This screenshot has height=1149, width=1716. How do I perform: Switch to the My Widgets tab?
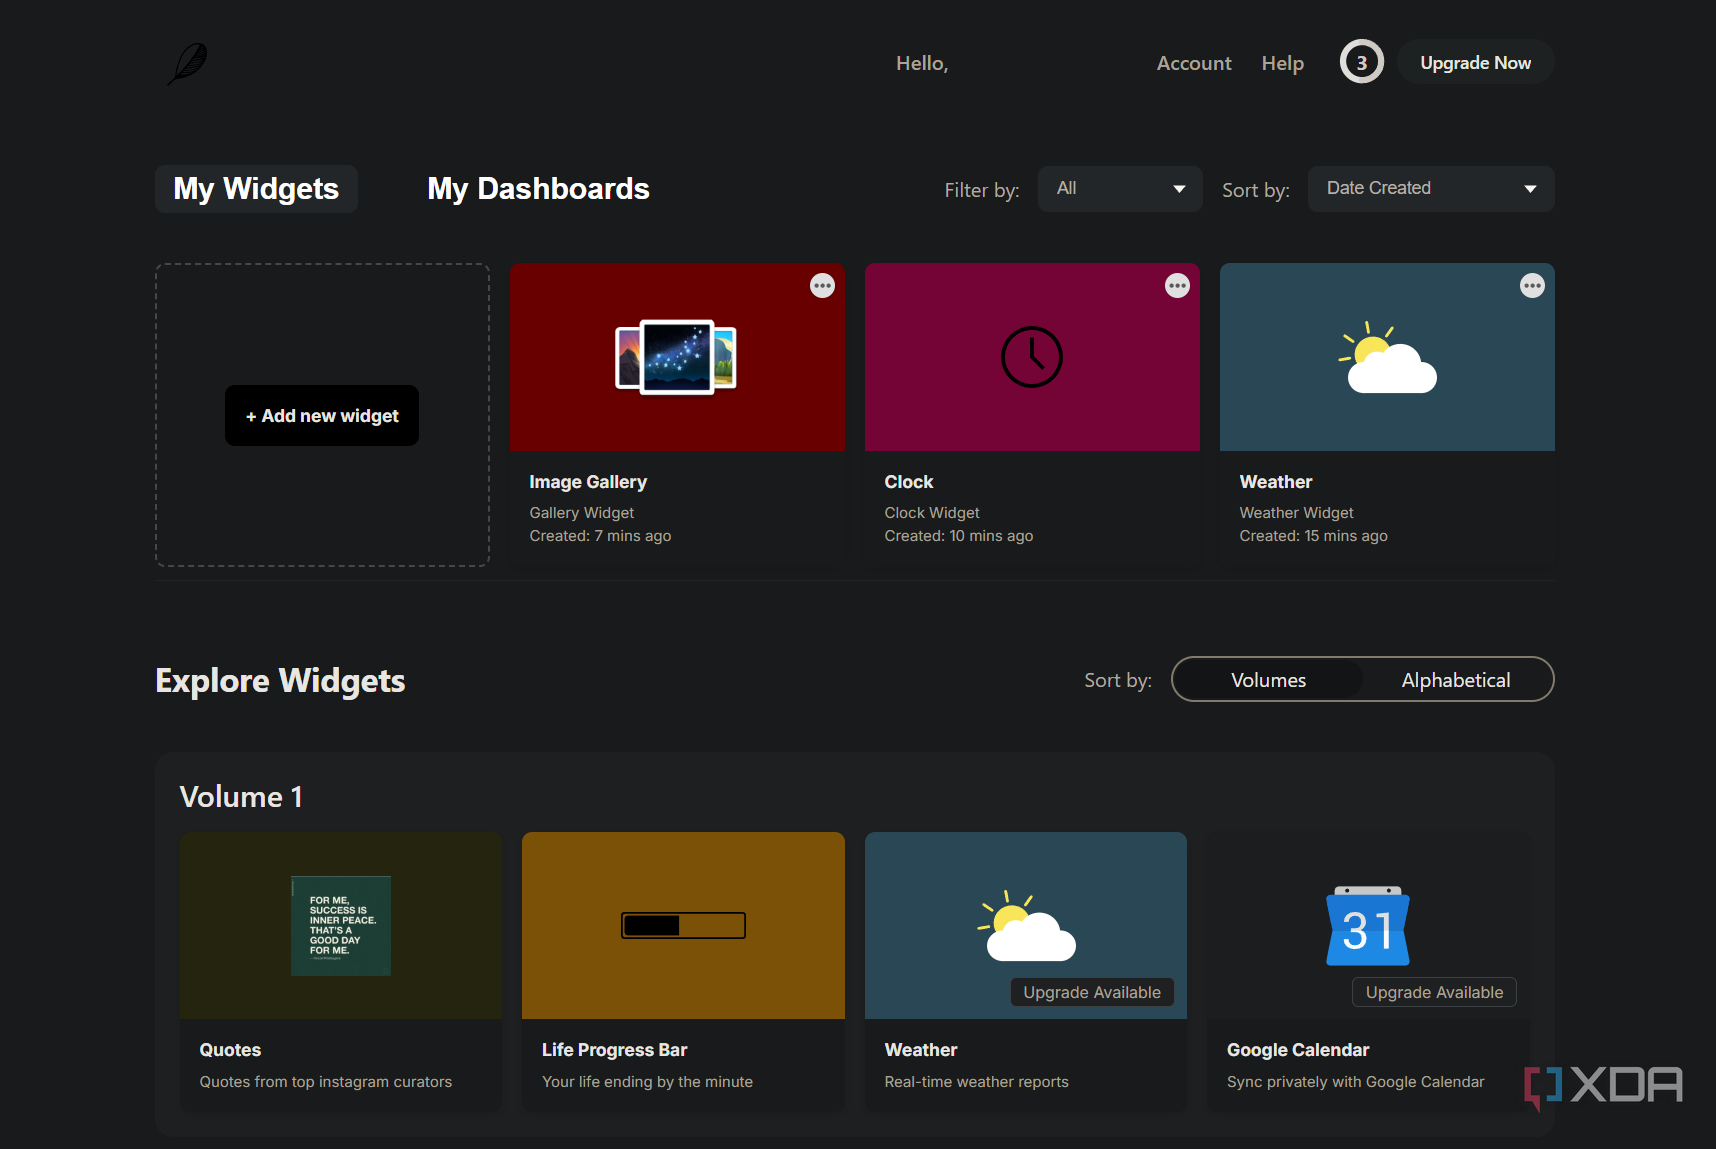pyautogui.click(x=256, y=189)
